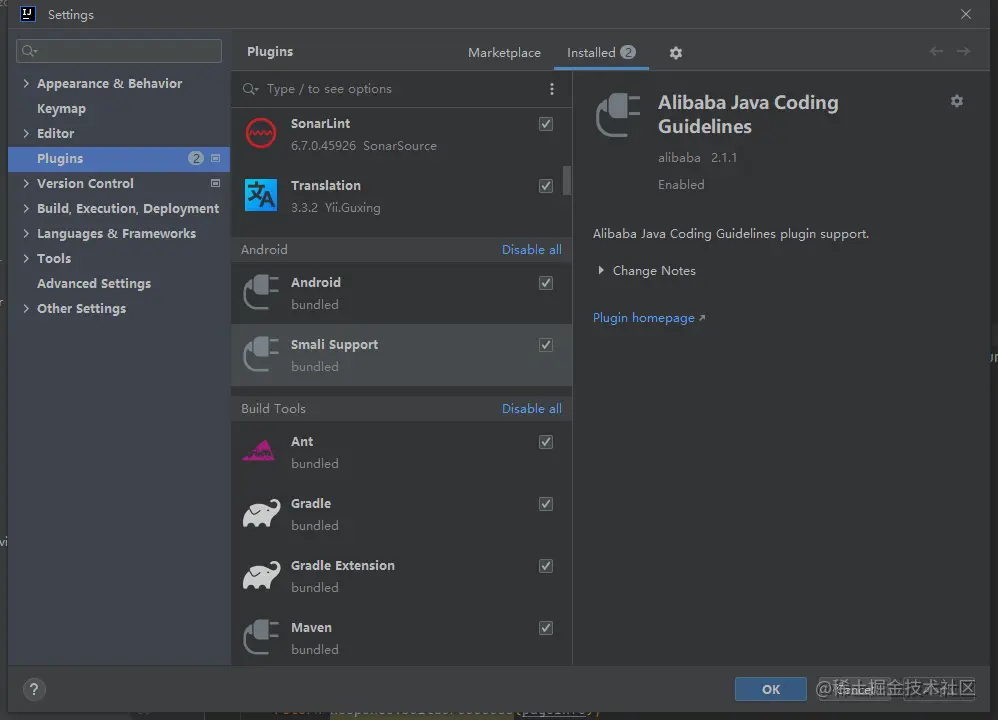
Task: Open the Plugin homepage link
Action: (x=644, y=318)
